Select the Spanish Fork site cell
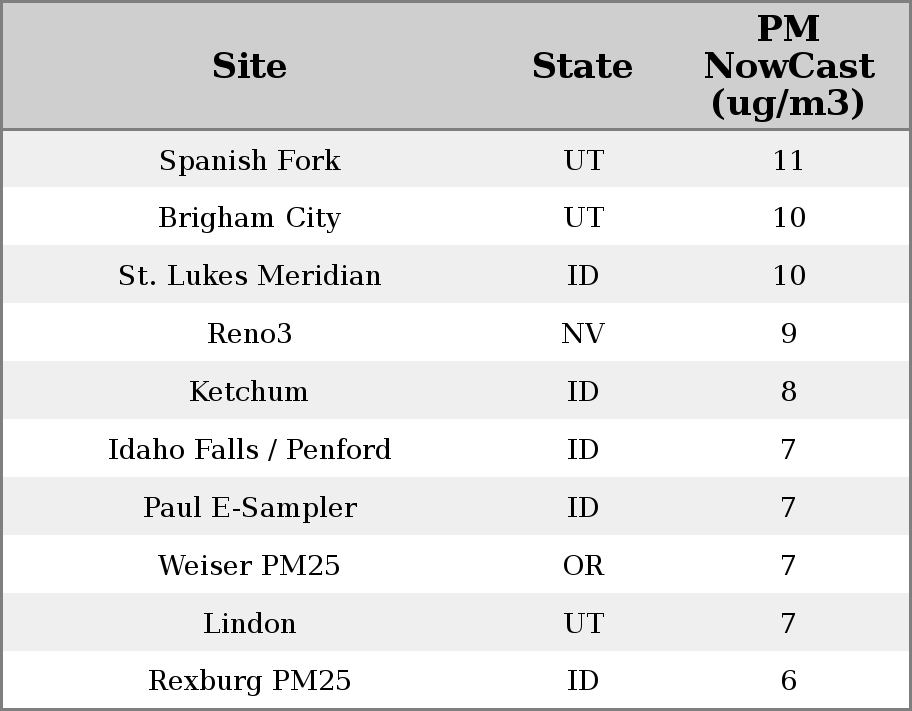This screenshot has height=711, width=912. pos(250,160)
